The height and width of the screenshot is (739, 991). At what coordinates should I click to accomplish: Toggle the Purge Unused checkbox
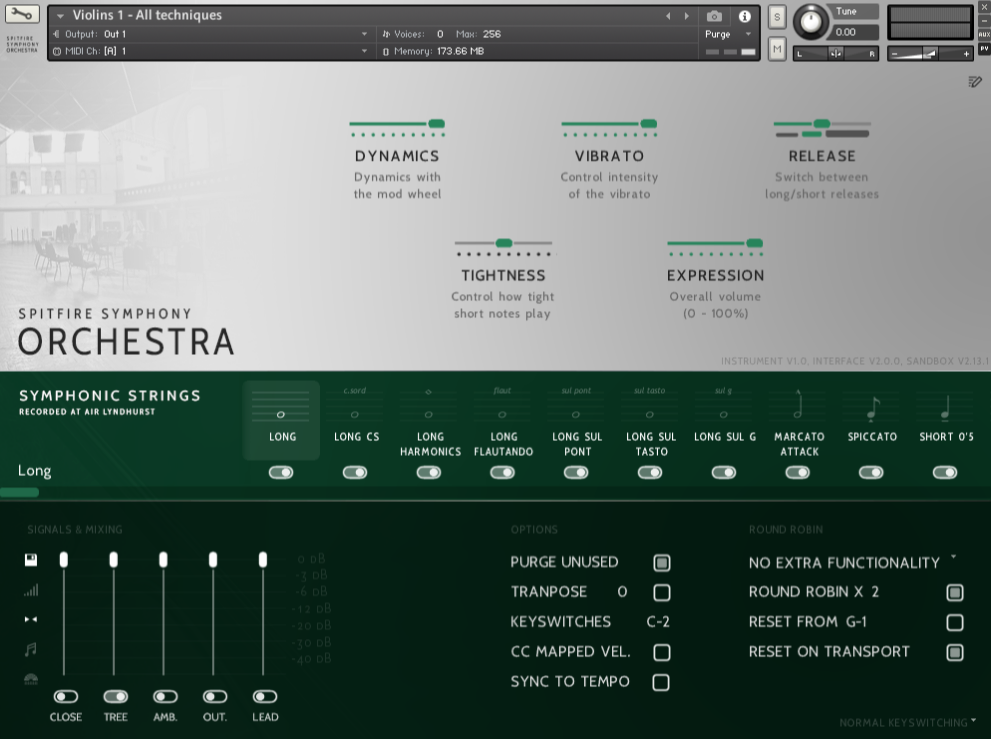[x=661, y=563]
